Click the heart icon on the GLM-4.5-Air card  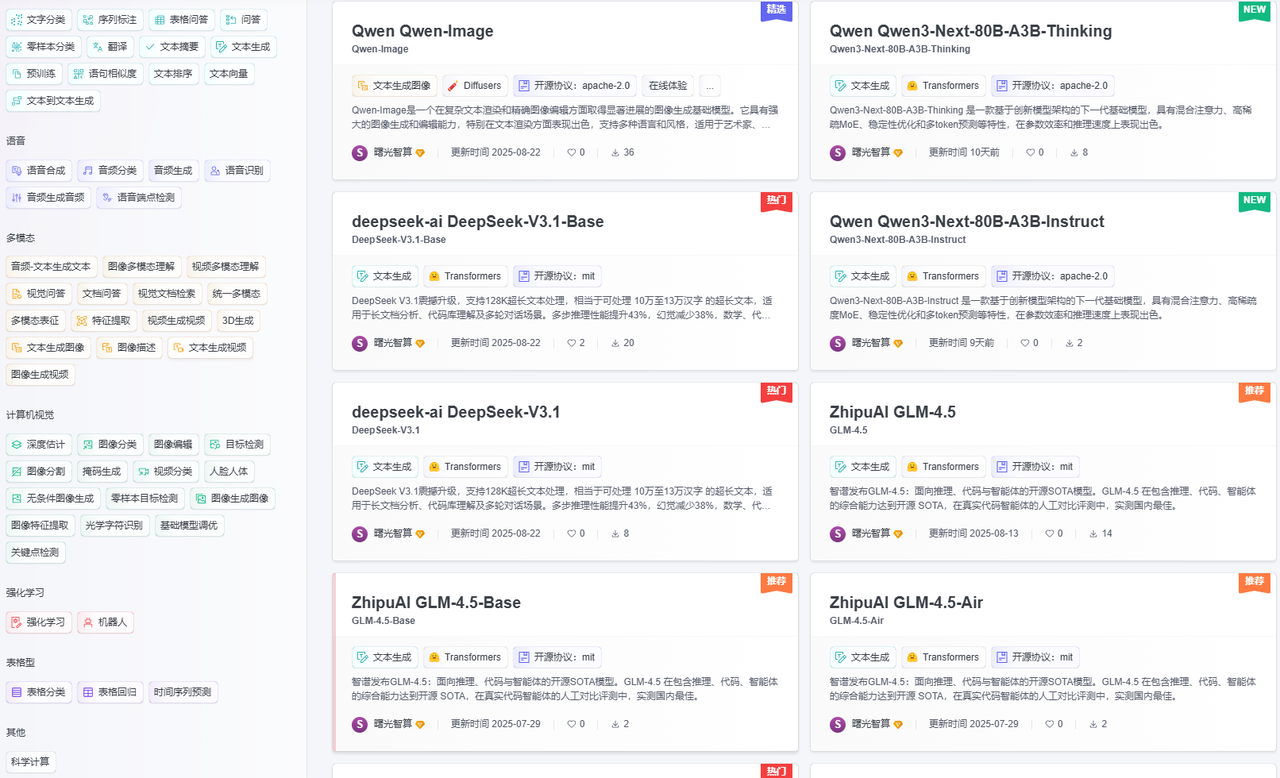[x=1050, y=724]
